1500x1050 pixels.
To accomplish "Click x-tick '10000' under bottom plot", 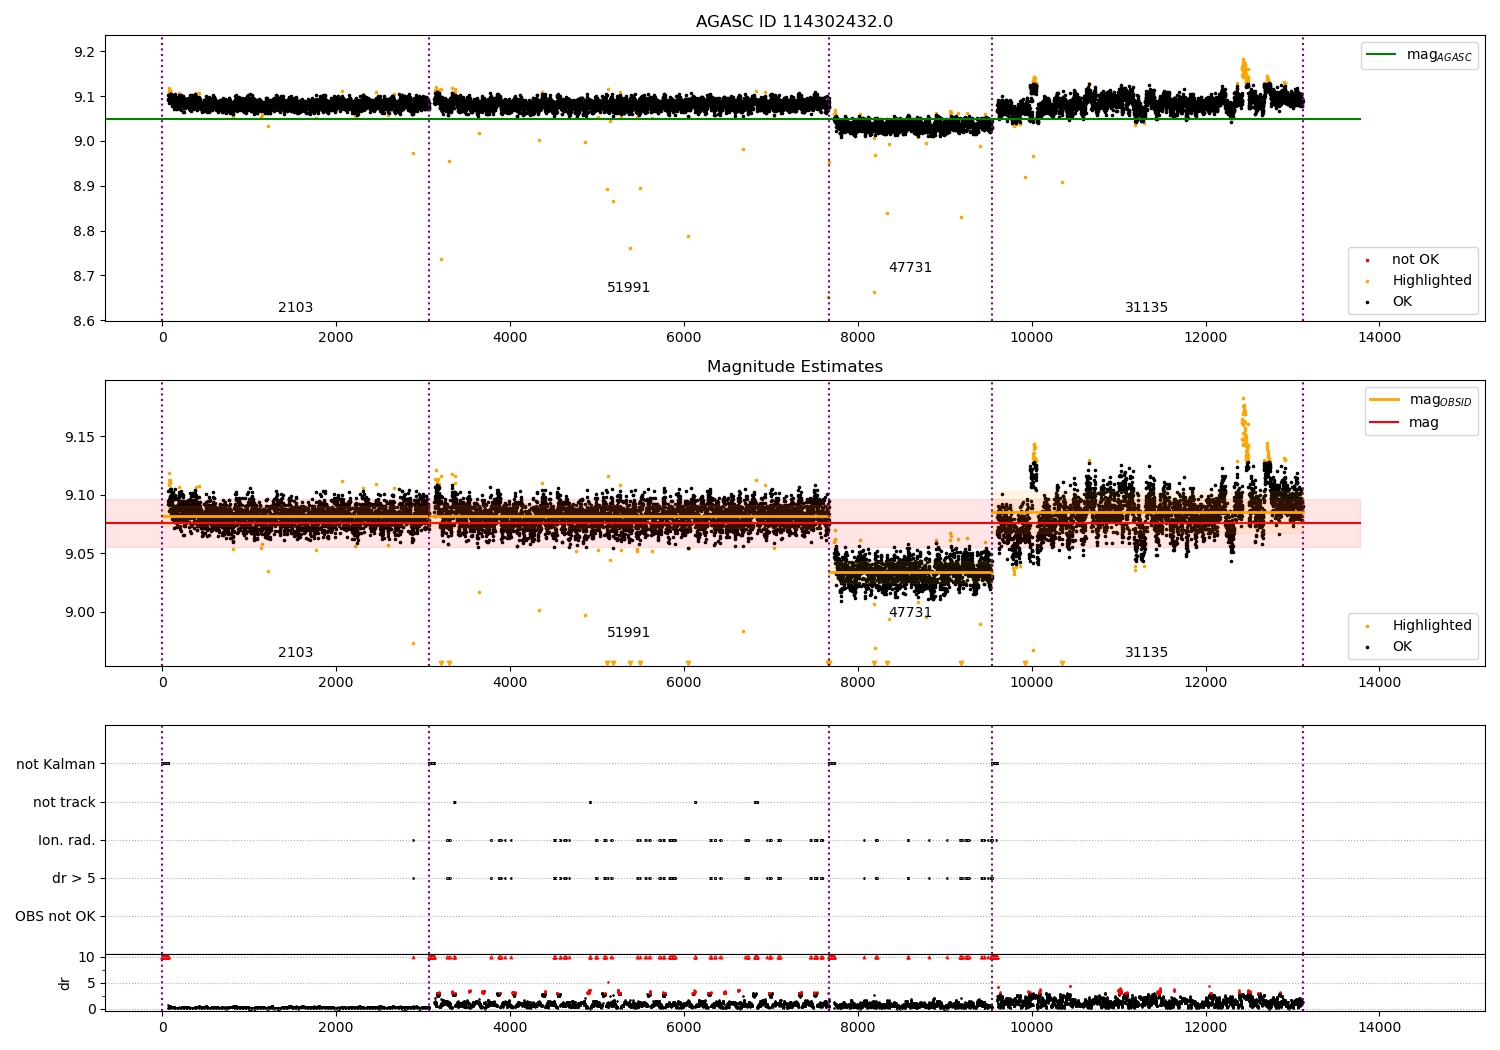I will (x=1031, y=1028).
